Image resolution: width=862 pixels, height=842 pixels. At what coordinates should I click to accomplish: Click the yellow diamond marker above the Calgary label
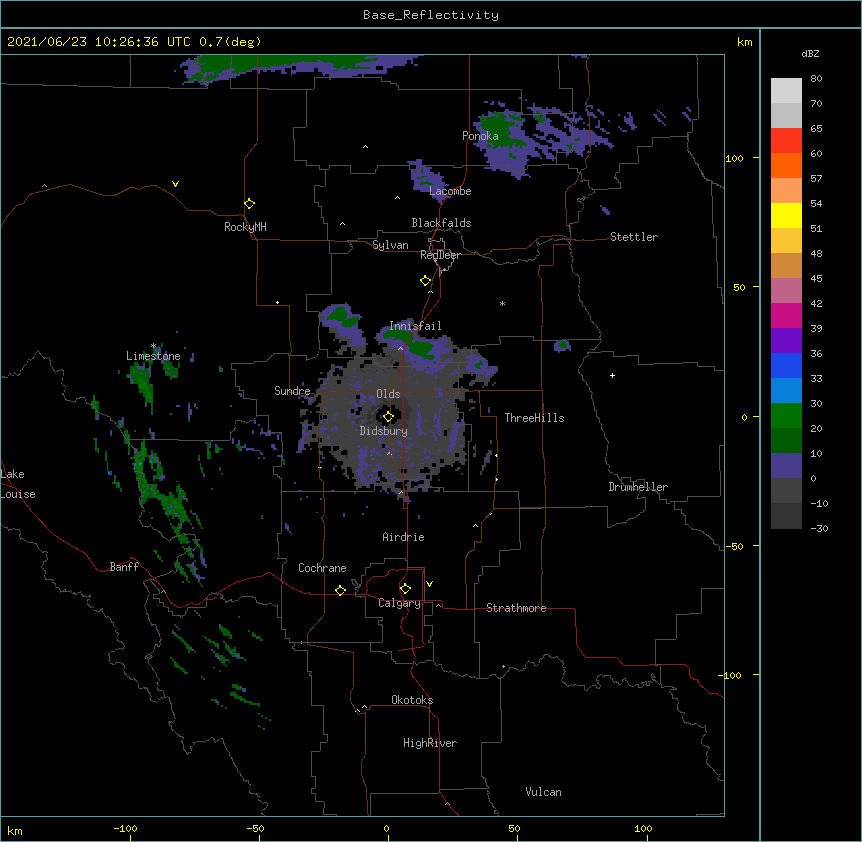coord(405,589)
